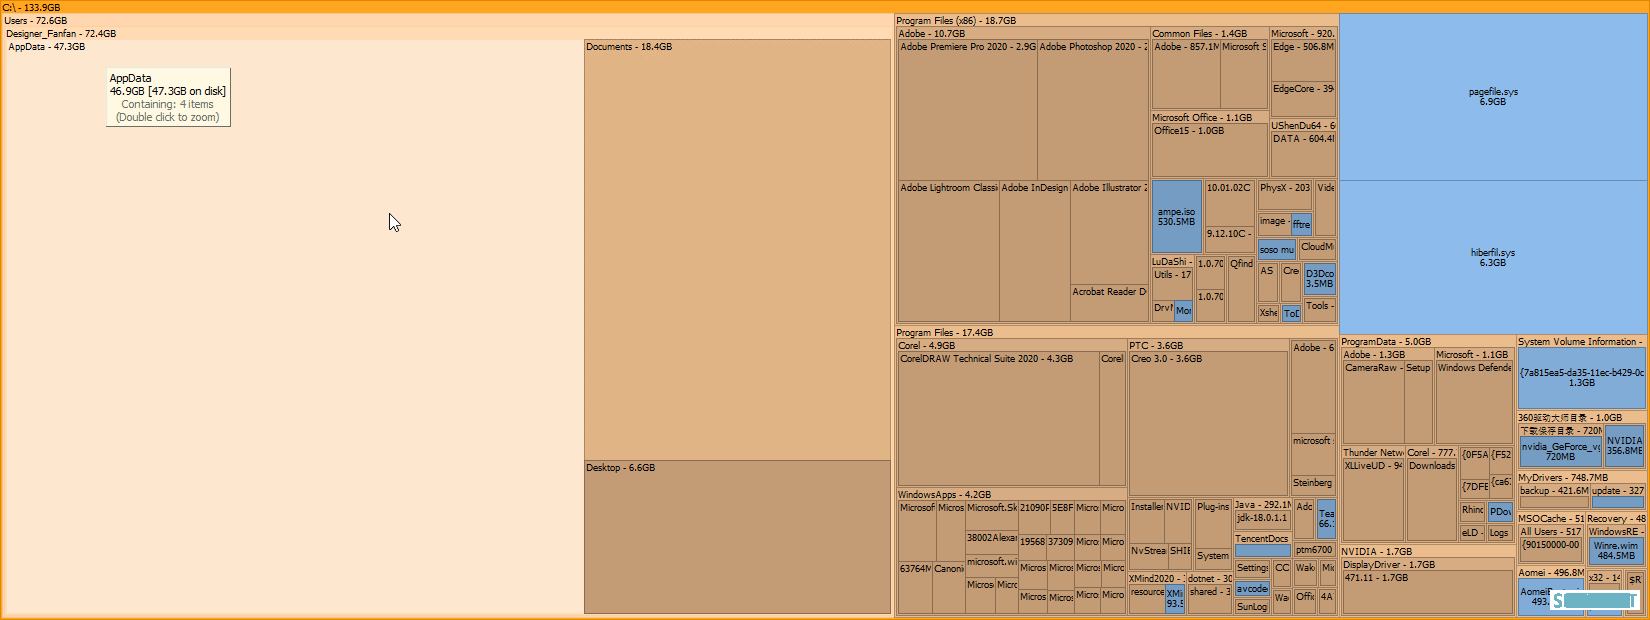Screen dimensions: 1650x620
Task: Select the nvidia_GeForce 720MB file block
Action: [1561, 451]
